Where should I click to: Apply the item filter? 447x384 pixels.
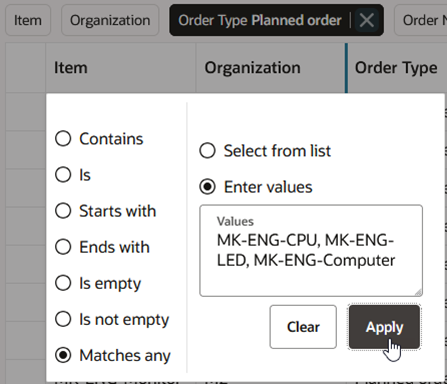(x=384, y=327)
